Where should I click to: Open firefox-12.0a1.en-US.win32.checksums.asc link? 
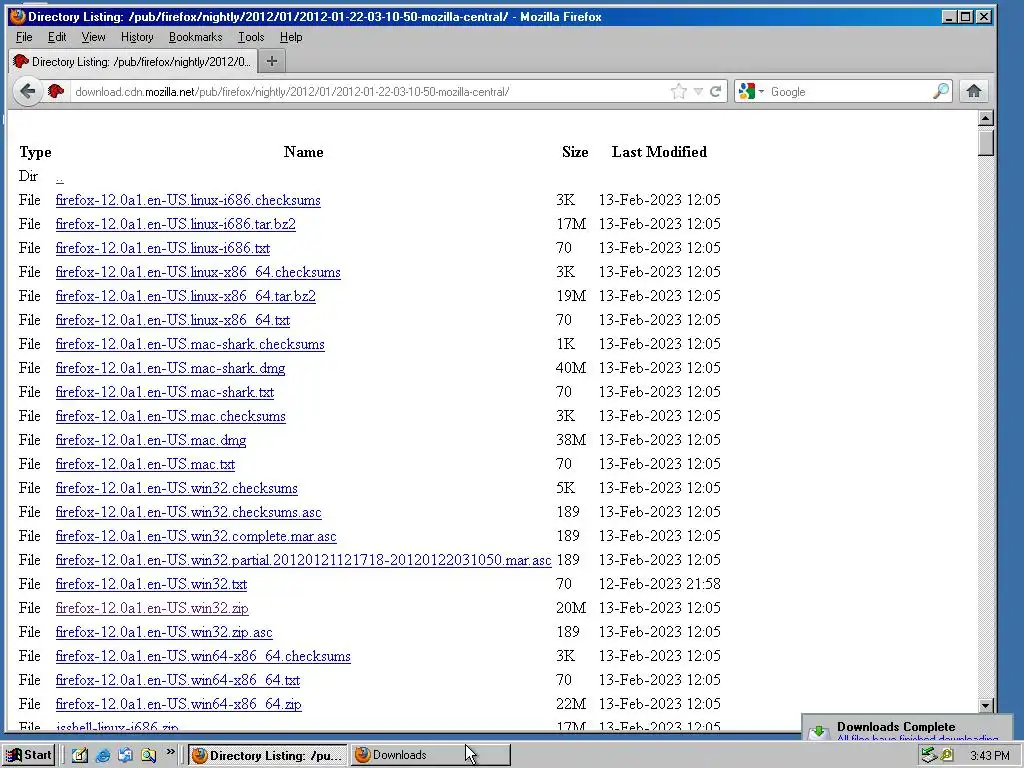pos(189,513)
